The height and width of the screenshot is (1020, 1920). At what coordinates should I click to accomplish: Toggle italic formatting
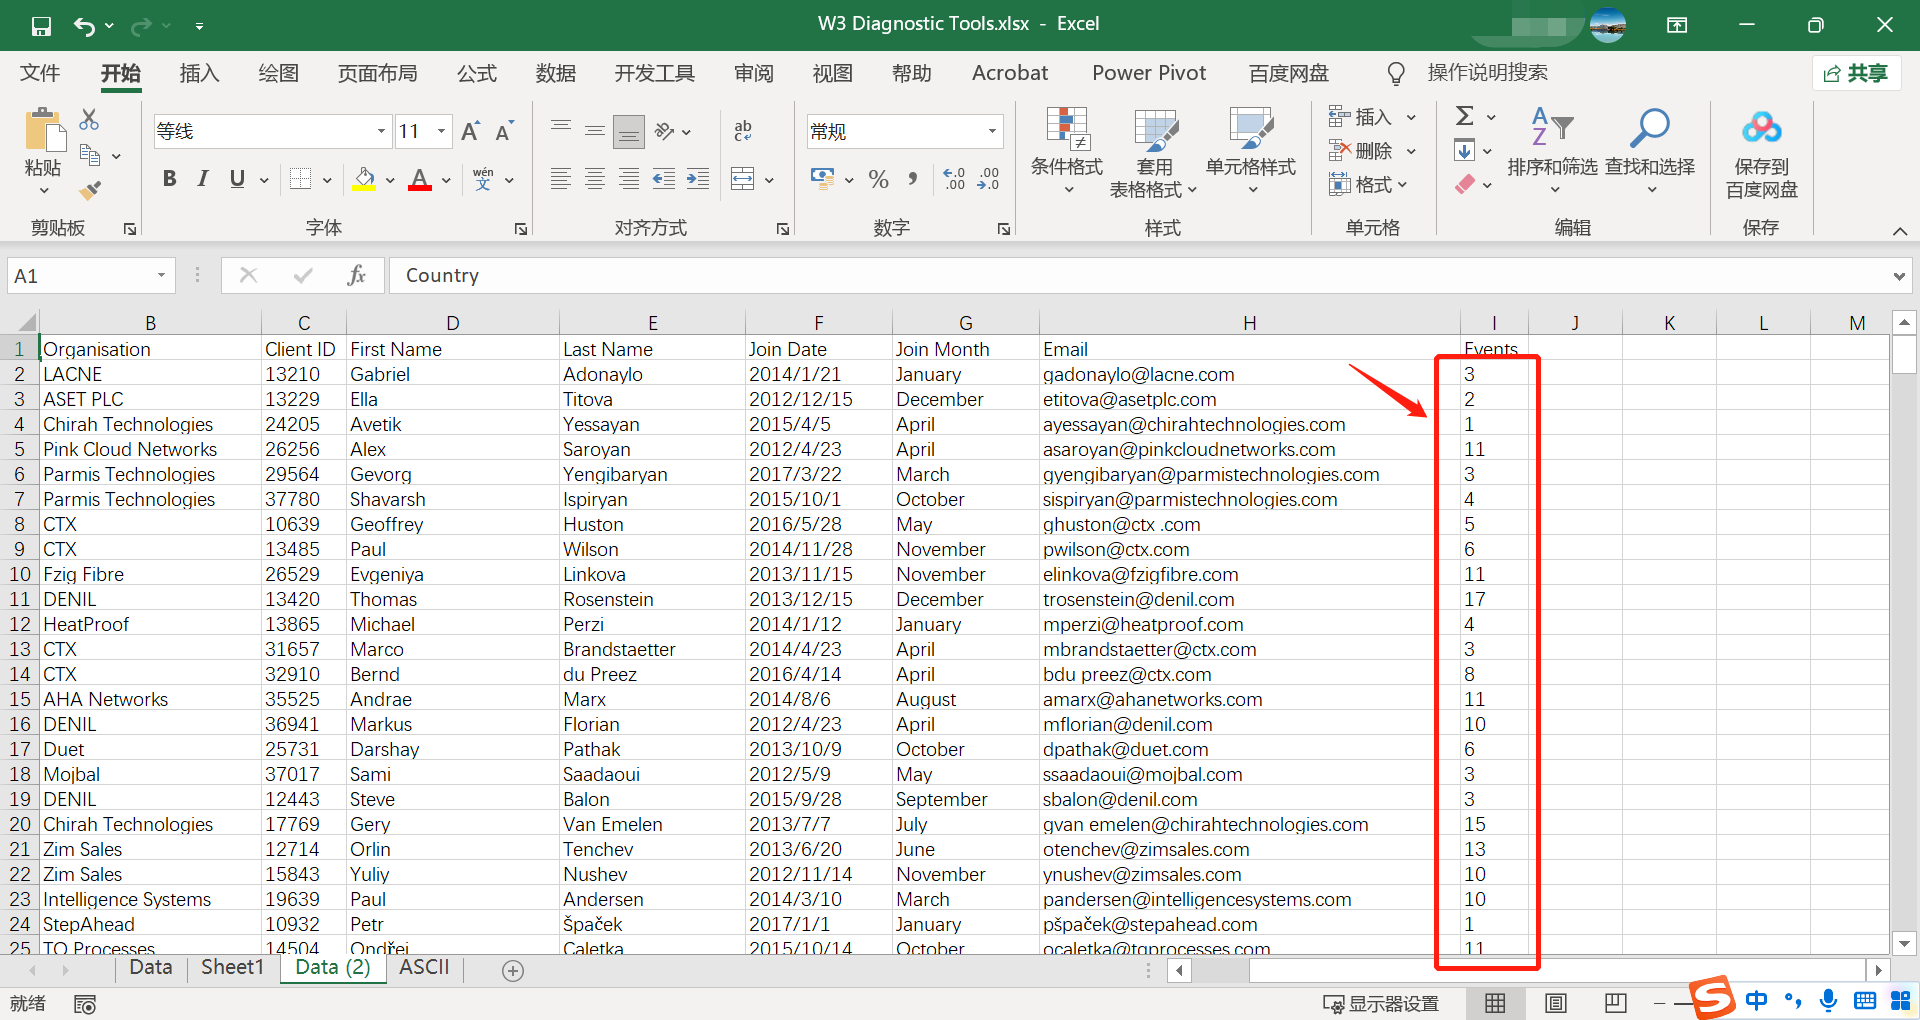coord(203,179)
